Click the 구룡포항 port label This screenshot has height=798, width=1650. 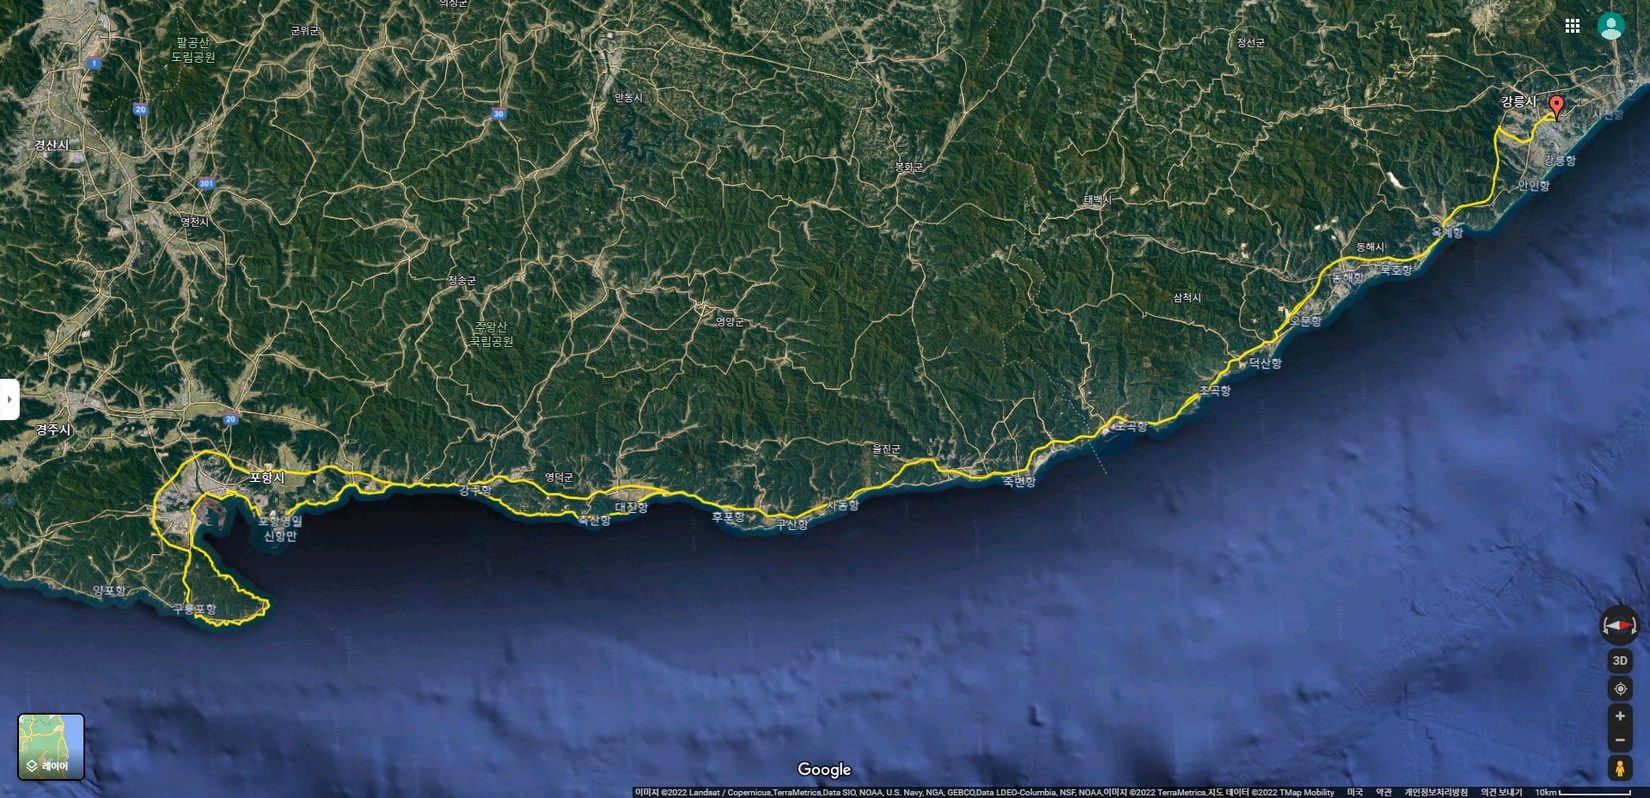pos(194,609)
